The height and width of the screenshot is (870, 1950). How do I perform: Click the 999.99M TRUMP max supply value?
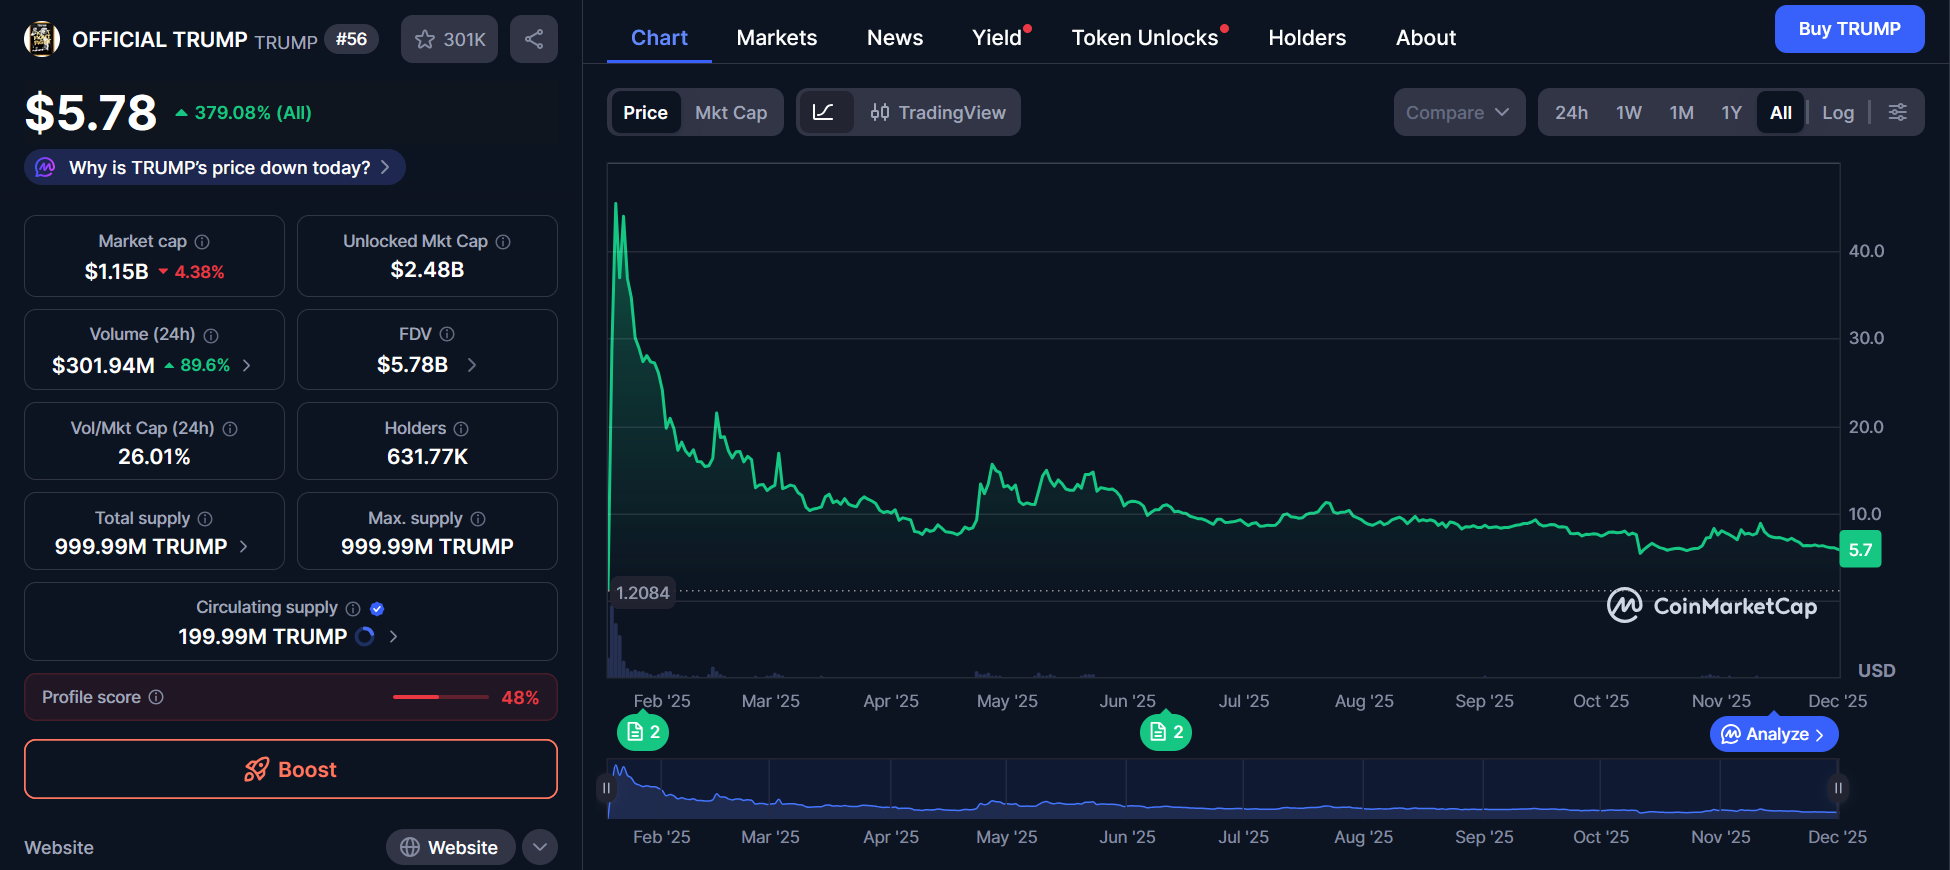(427, 546)
